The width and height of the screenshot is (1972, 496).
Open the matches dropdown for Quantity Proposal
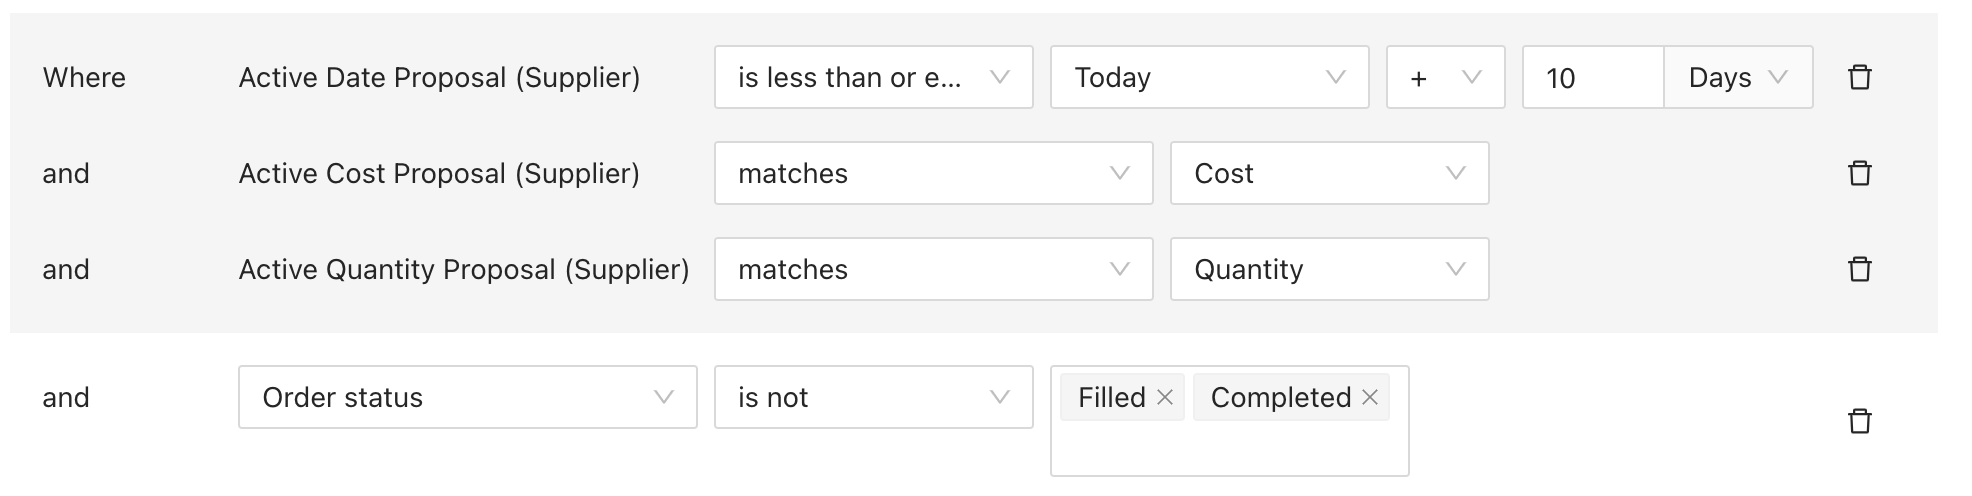933,269
